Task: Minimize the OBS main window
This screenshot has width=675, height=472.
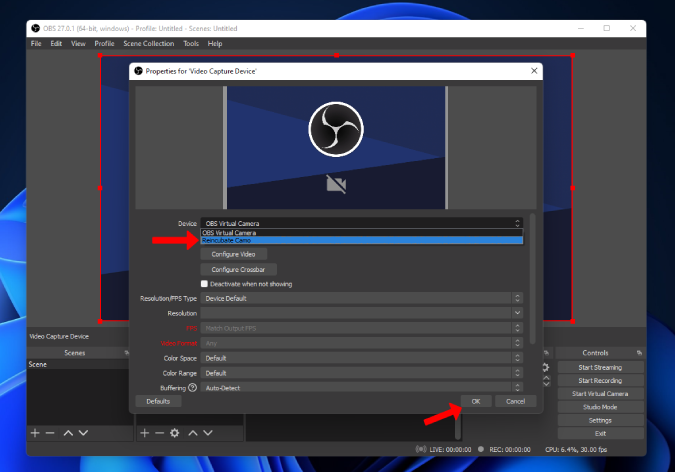Action: [x=581, y=28]
